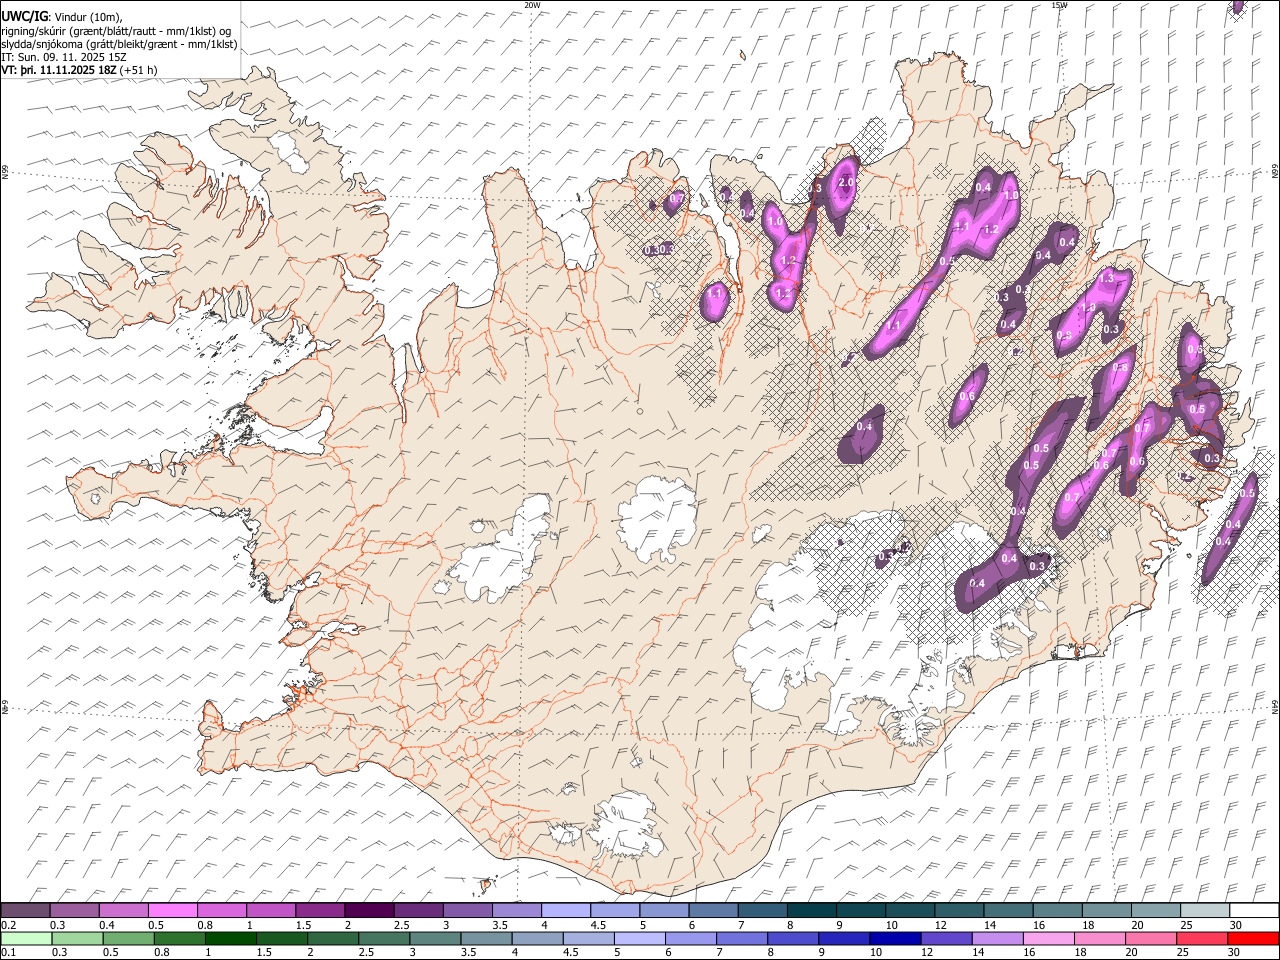The width and height of the screenshot is (1280, 960).
Task: Select the lower row swatch between 20 and 25
Action: [x=1149, y=938]
